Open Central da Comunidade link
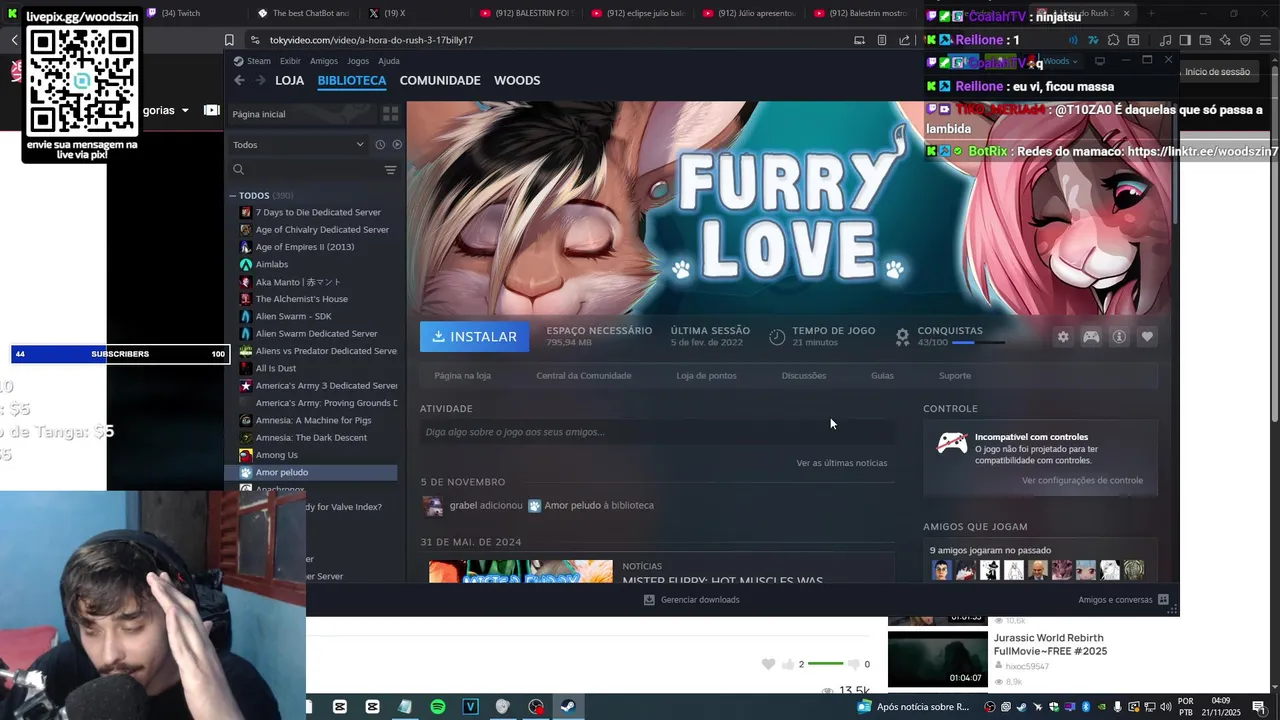Image resolution: width=1280 pixels, height=720 pixels. [x=584, y=376]
